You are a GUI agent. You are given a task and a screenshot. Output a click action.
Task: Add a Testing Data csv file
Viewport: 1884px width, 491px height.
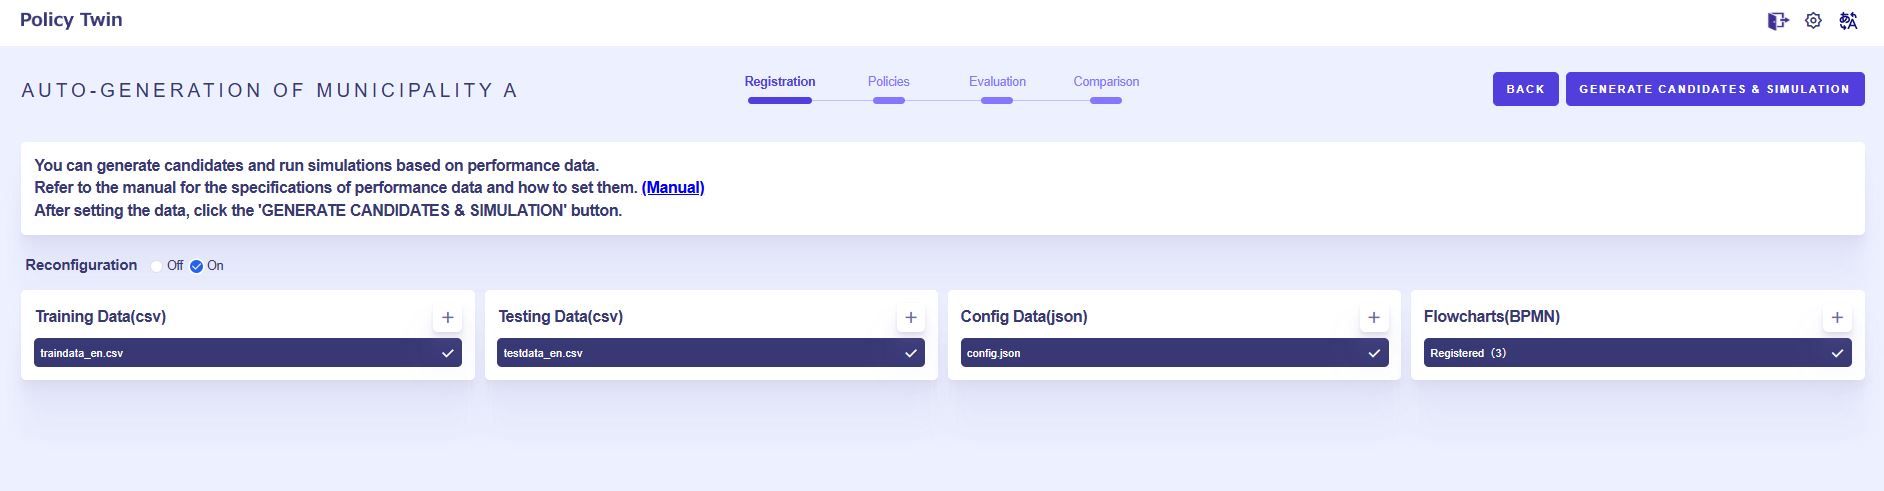(x=910, y=317)
